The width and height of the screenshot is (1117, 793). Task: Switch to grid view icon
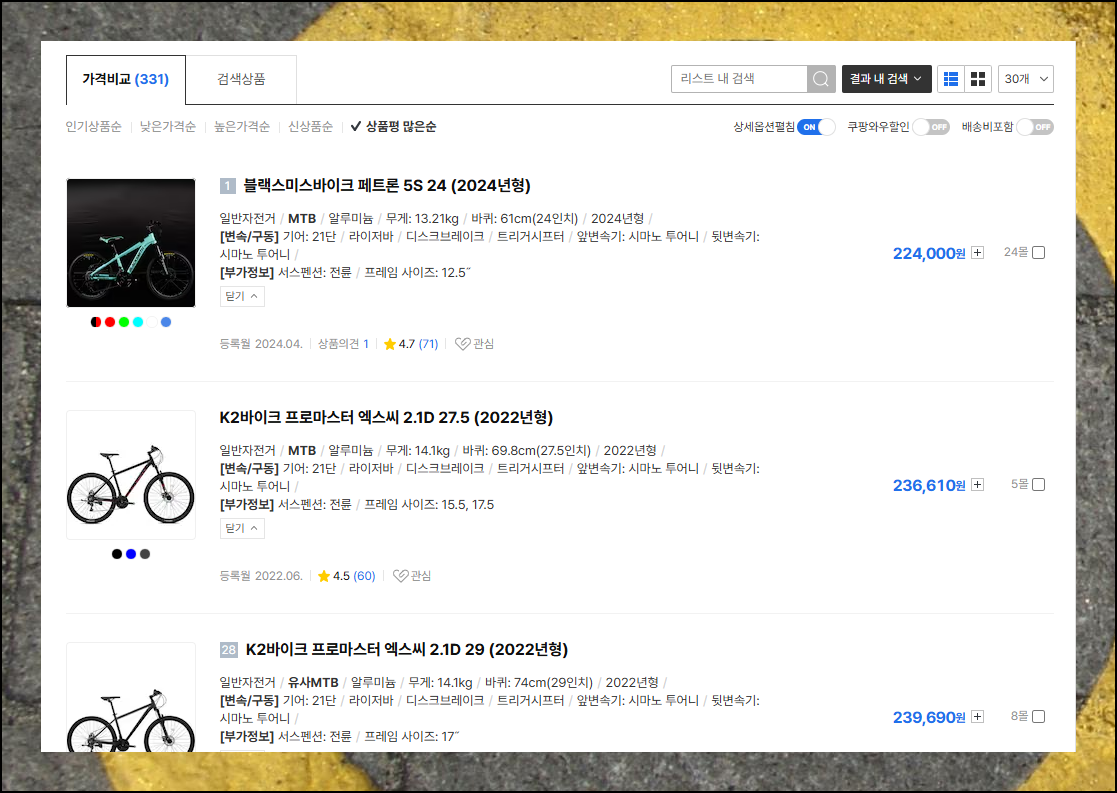pyautogui.click(x=978, y=79)
